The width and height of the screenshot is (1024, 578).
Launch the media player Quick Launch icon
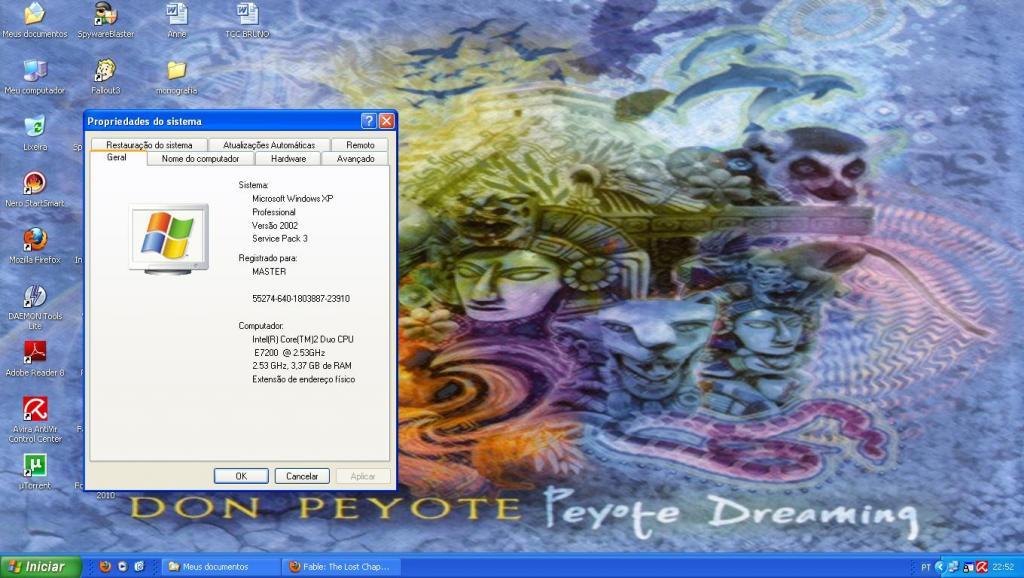122,567
